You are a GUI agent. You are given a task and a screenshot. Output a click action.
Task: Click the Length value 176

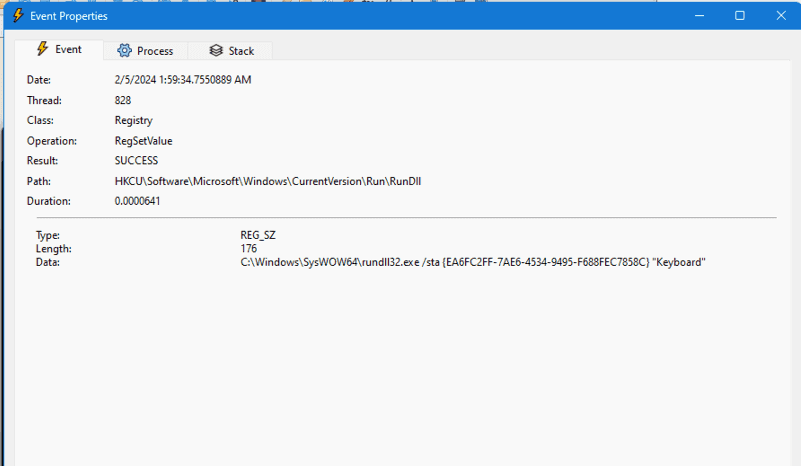click(249, 248)
